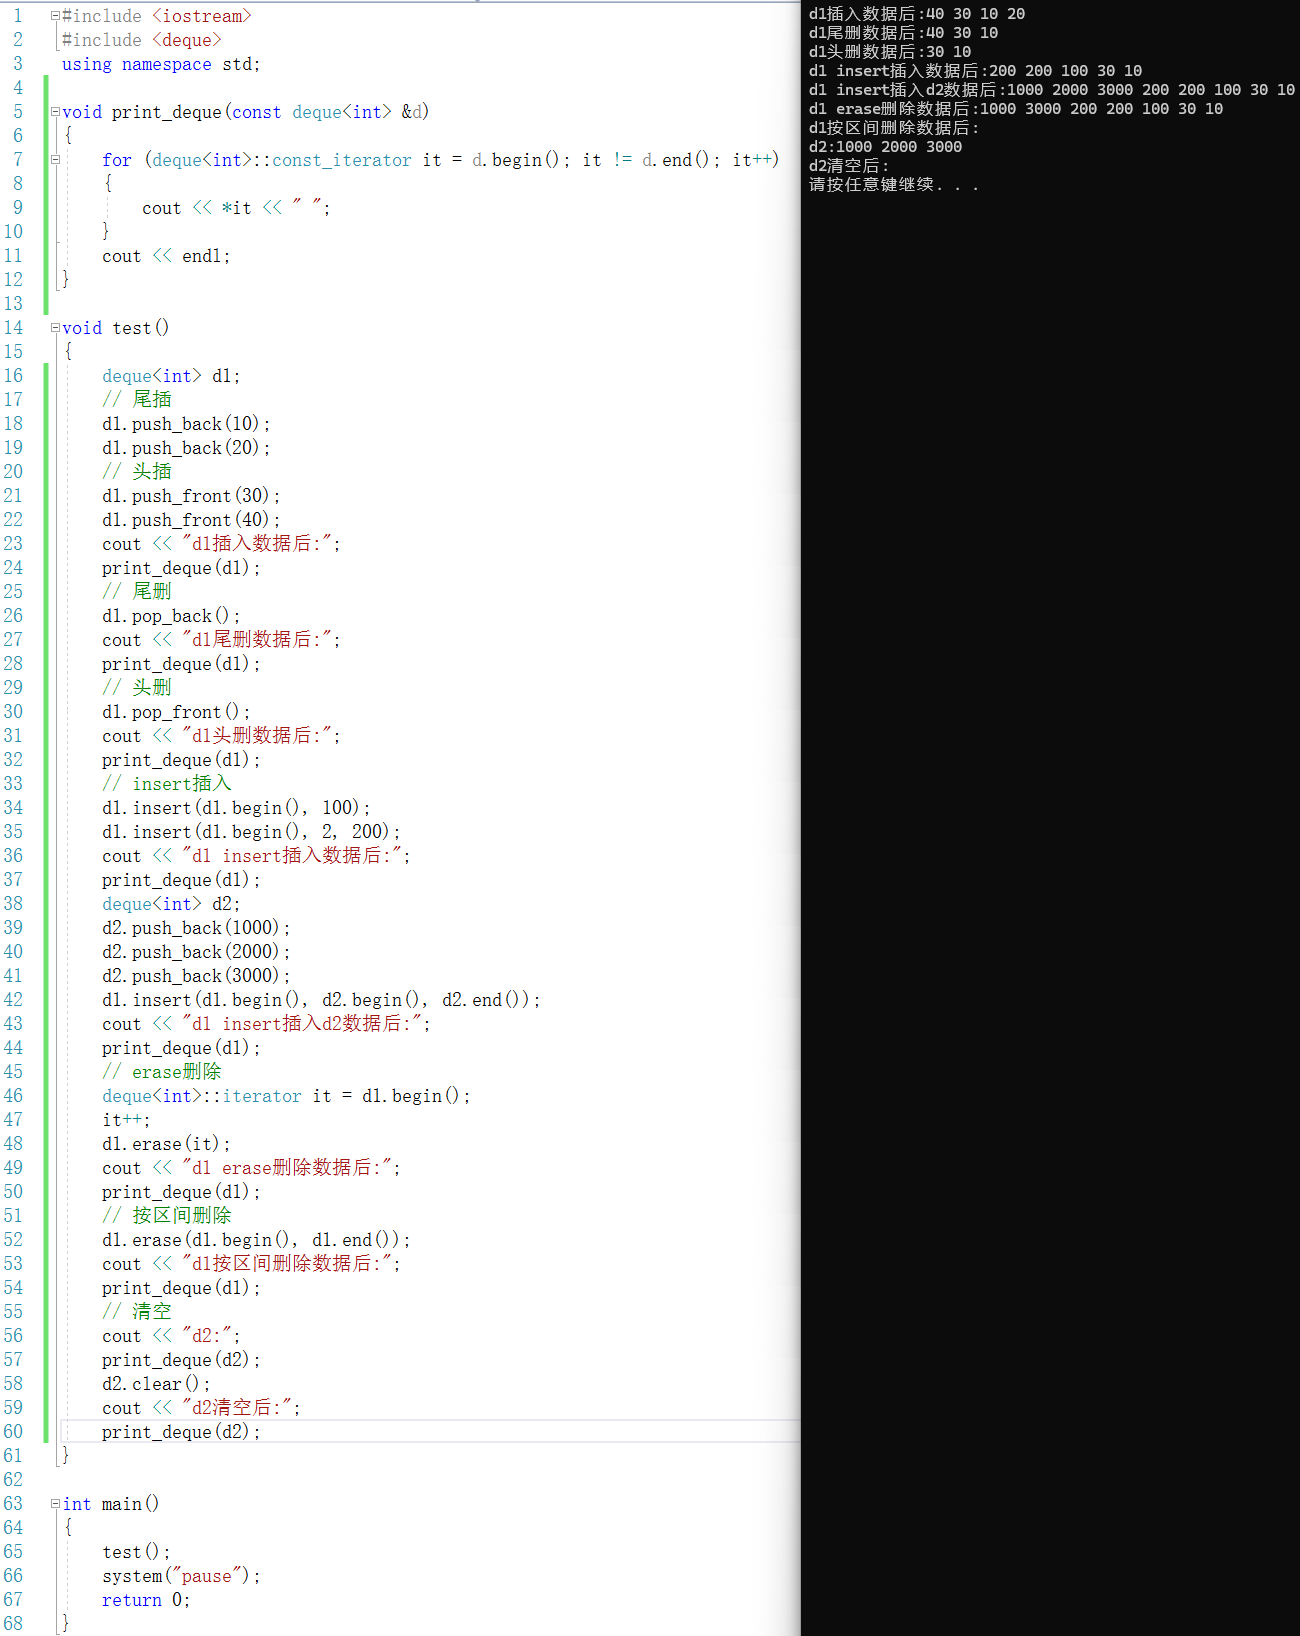Click the 'd2.push_back(1000);' line
The height and width of the screenshot is (1636, 1300).
click(x=196, y=928)
